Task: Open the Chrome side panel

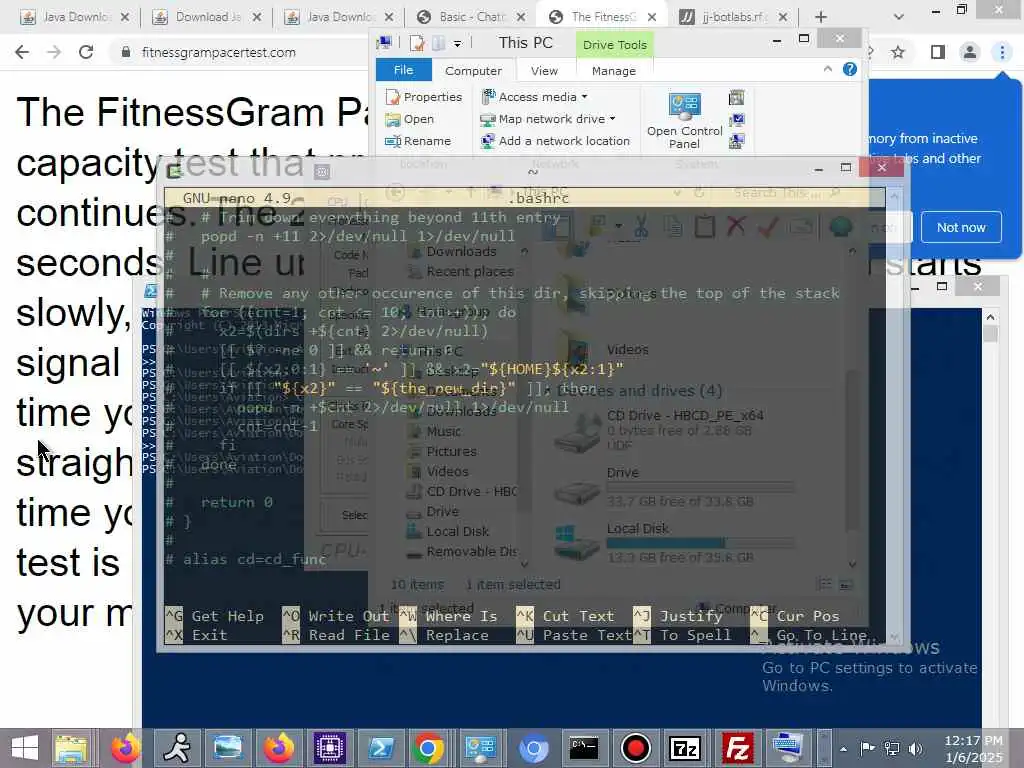Action: click(x=937, y=52)
